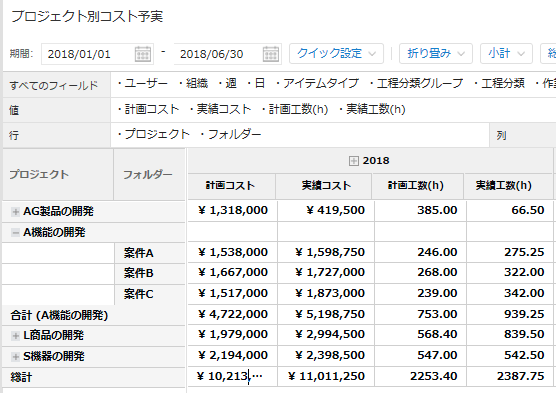Viewport: 556px width, 393px height.
Task: Click 実績工数(h) table column header
Action: (x=508, y=186)
